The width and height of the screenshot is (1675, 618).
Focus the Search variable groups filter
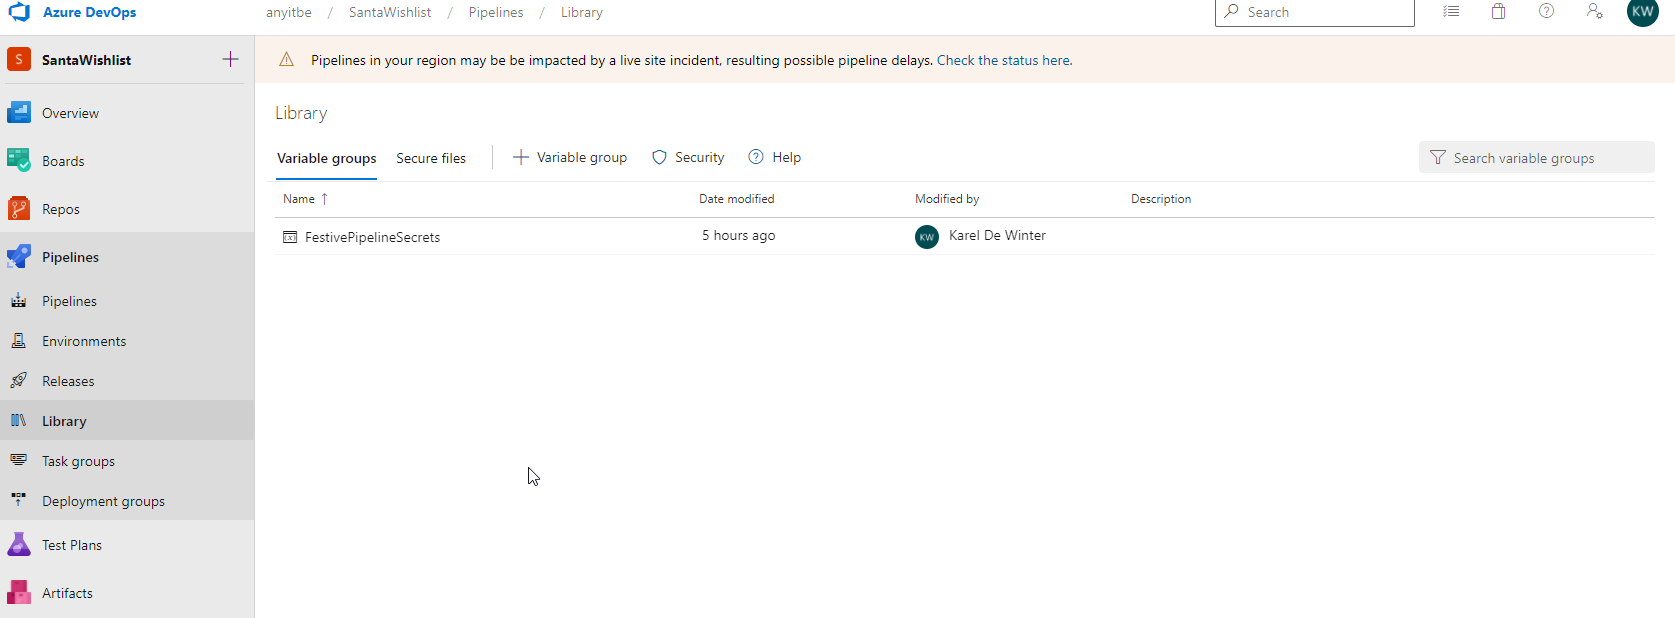click(1536, 157)
